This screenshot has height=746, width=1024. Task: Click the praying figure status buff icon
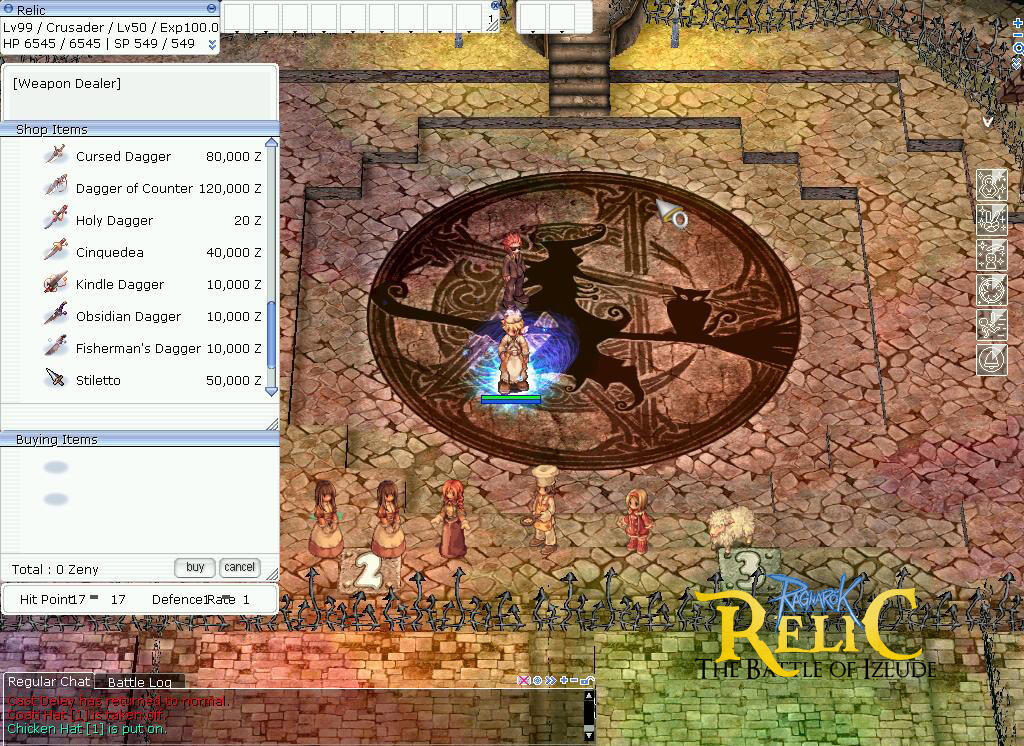991,185
